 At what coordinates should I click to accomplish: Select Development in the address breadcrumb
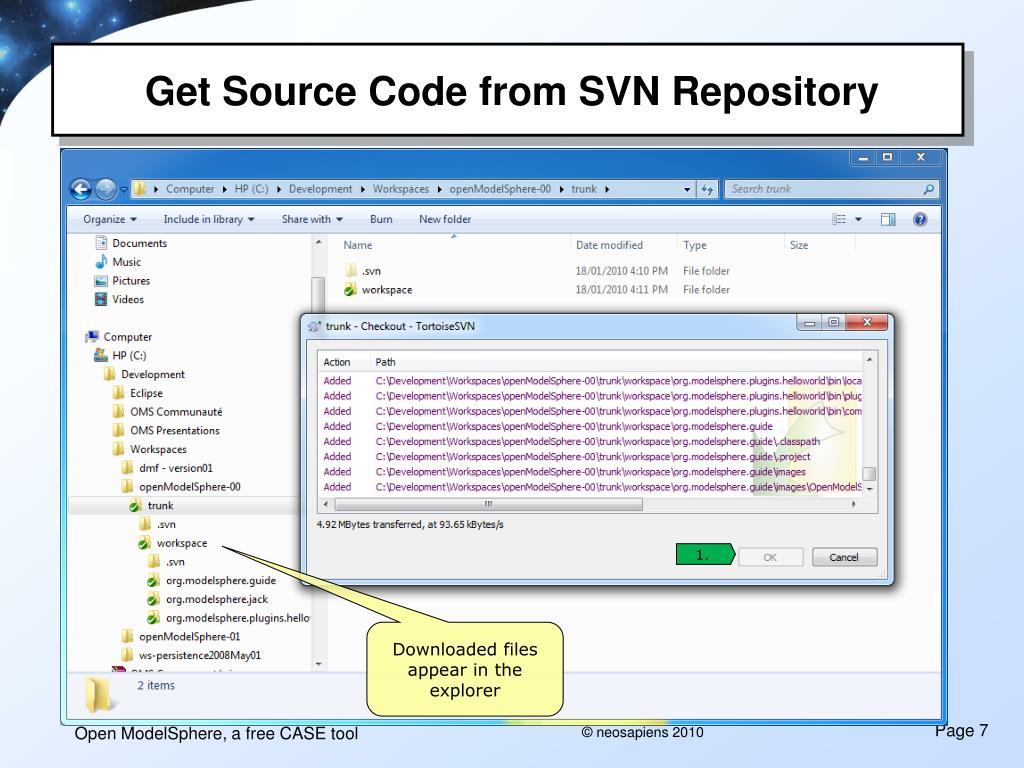point(320,189)
